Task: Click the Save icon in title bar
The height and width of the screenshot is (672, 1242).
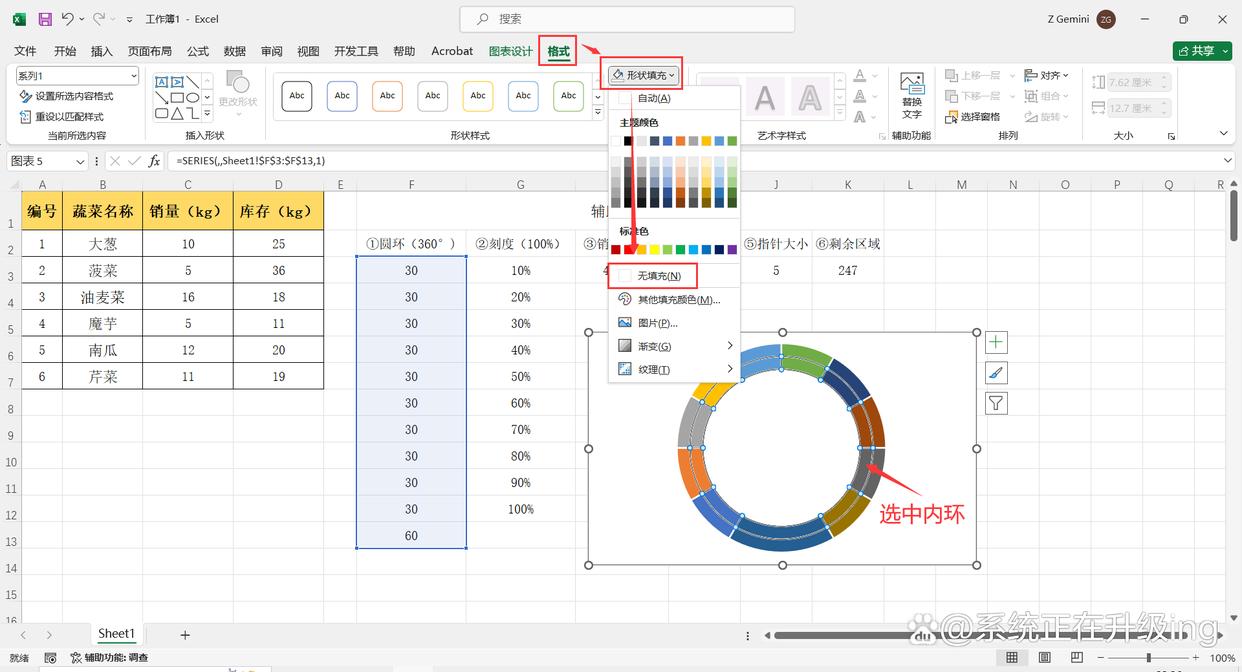Action: [x=44, y=19]
